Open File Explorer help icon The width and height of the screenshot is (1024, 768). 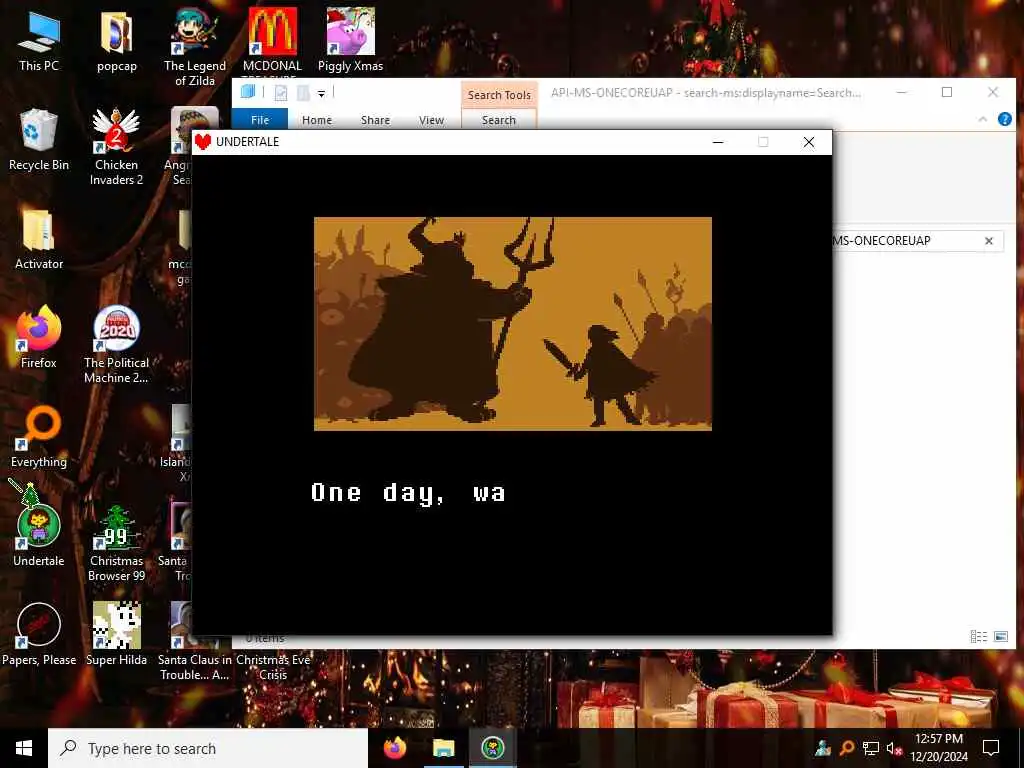[1004, 119]
